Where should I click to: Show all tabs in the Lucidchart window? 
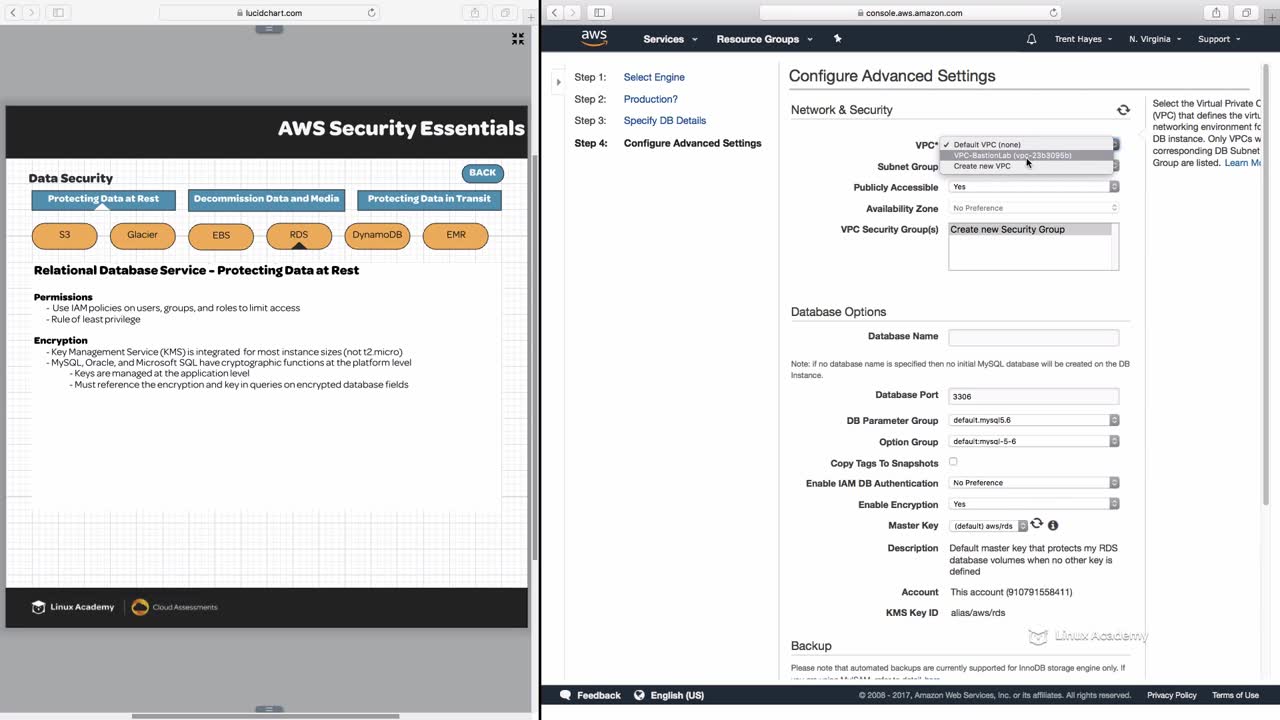point(505,13)
